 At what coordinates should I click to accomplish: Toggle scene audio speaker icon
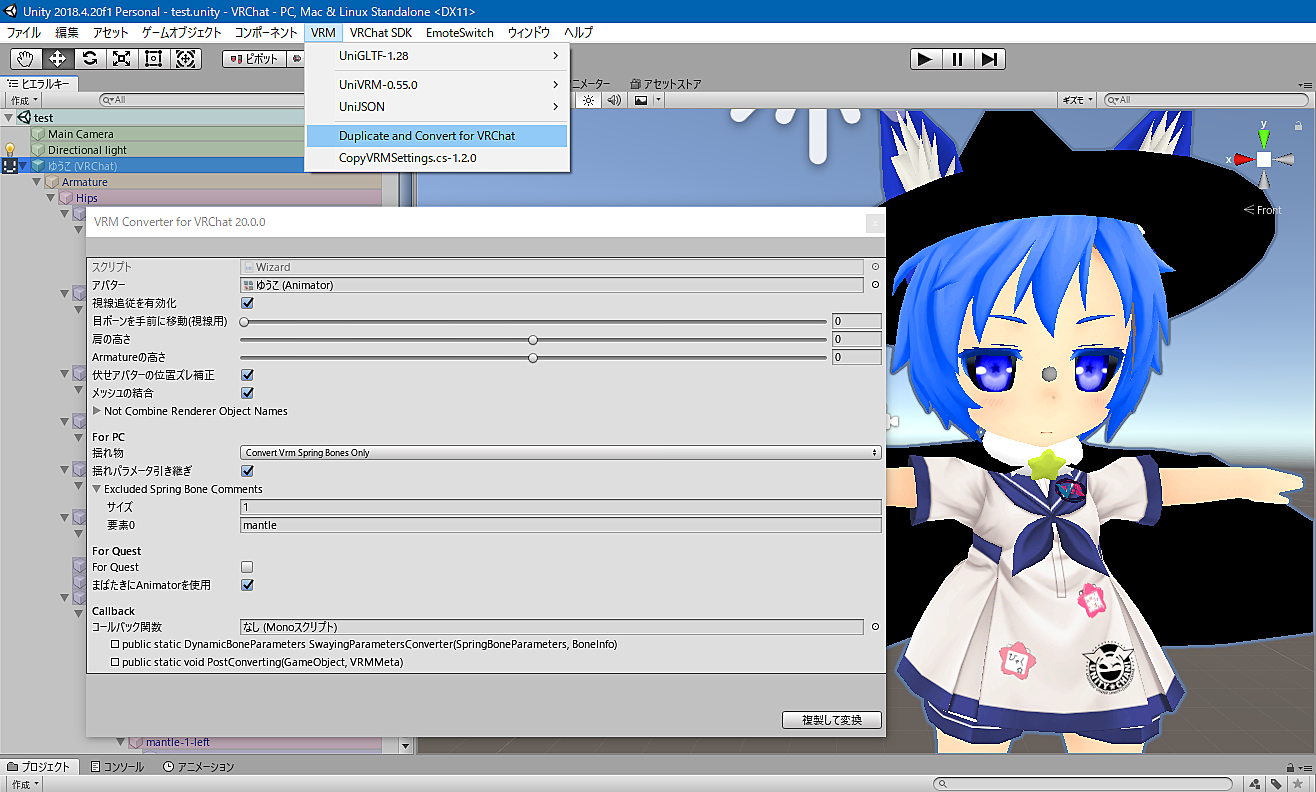613,100
